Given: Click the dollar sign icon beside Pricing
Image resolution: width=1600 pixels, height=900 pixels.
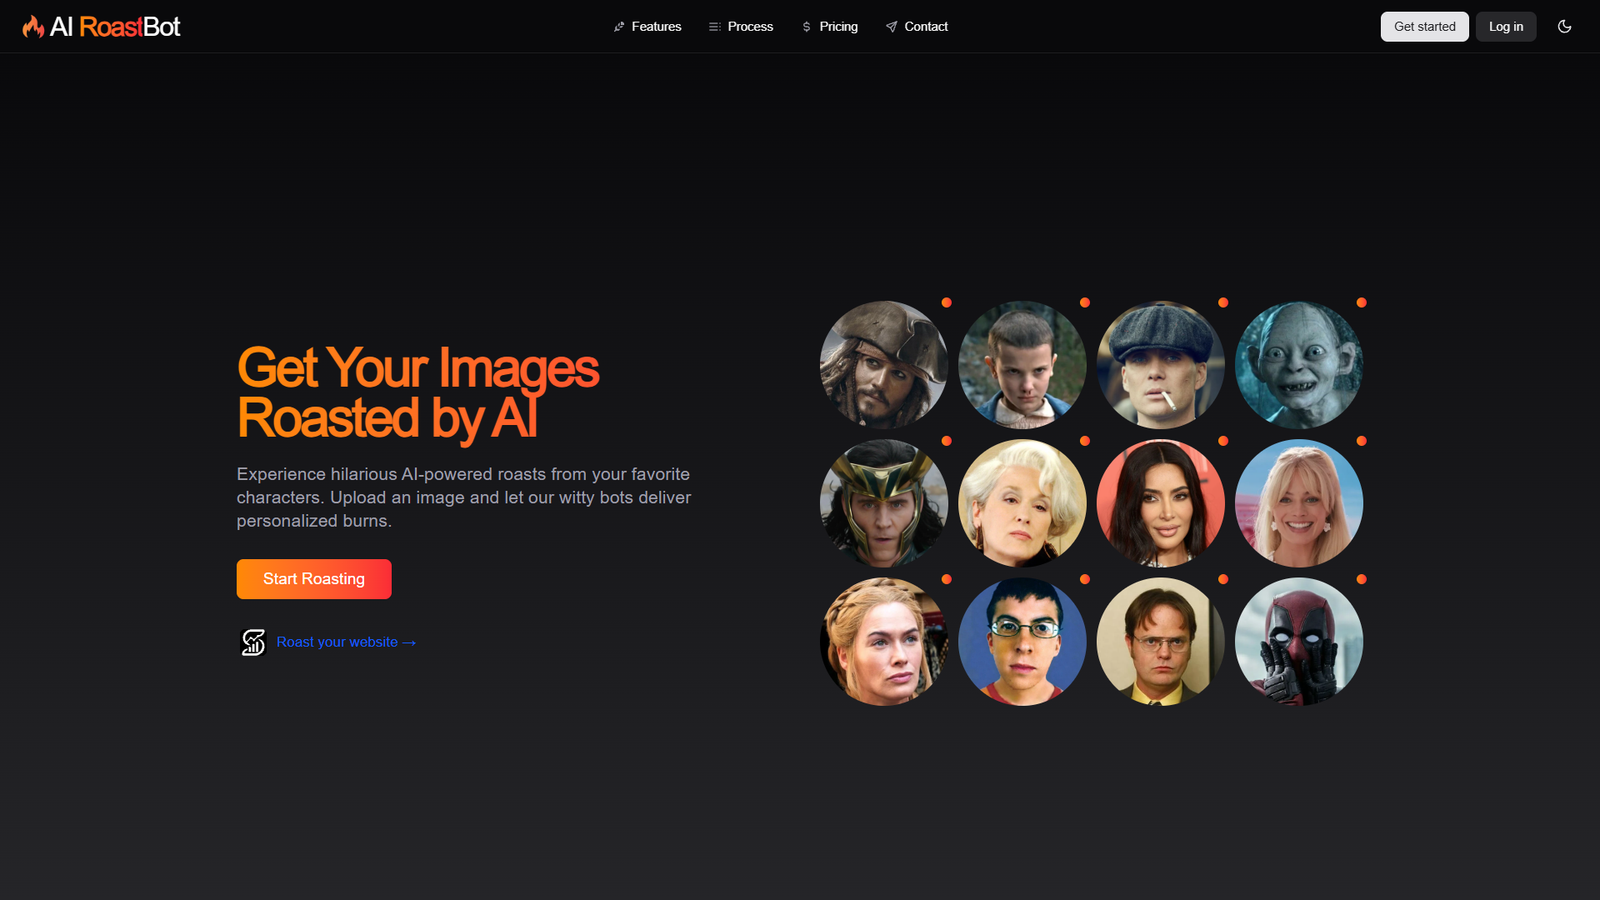Looking at the screenshot, I should (806, 27).
